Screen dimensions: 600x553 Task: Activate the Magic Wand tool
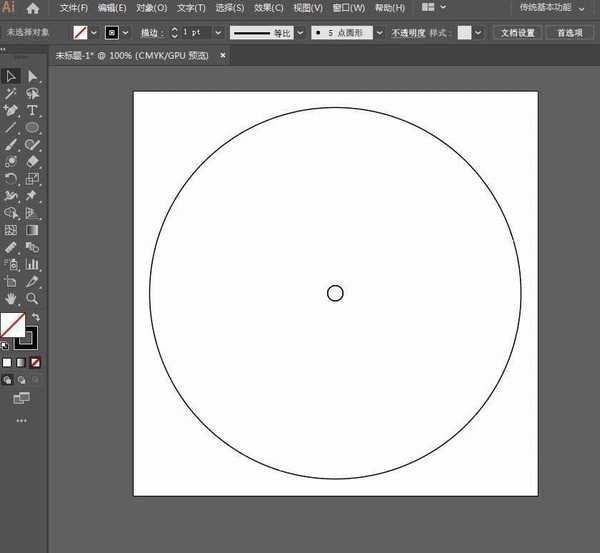[x=11, y=93]
